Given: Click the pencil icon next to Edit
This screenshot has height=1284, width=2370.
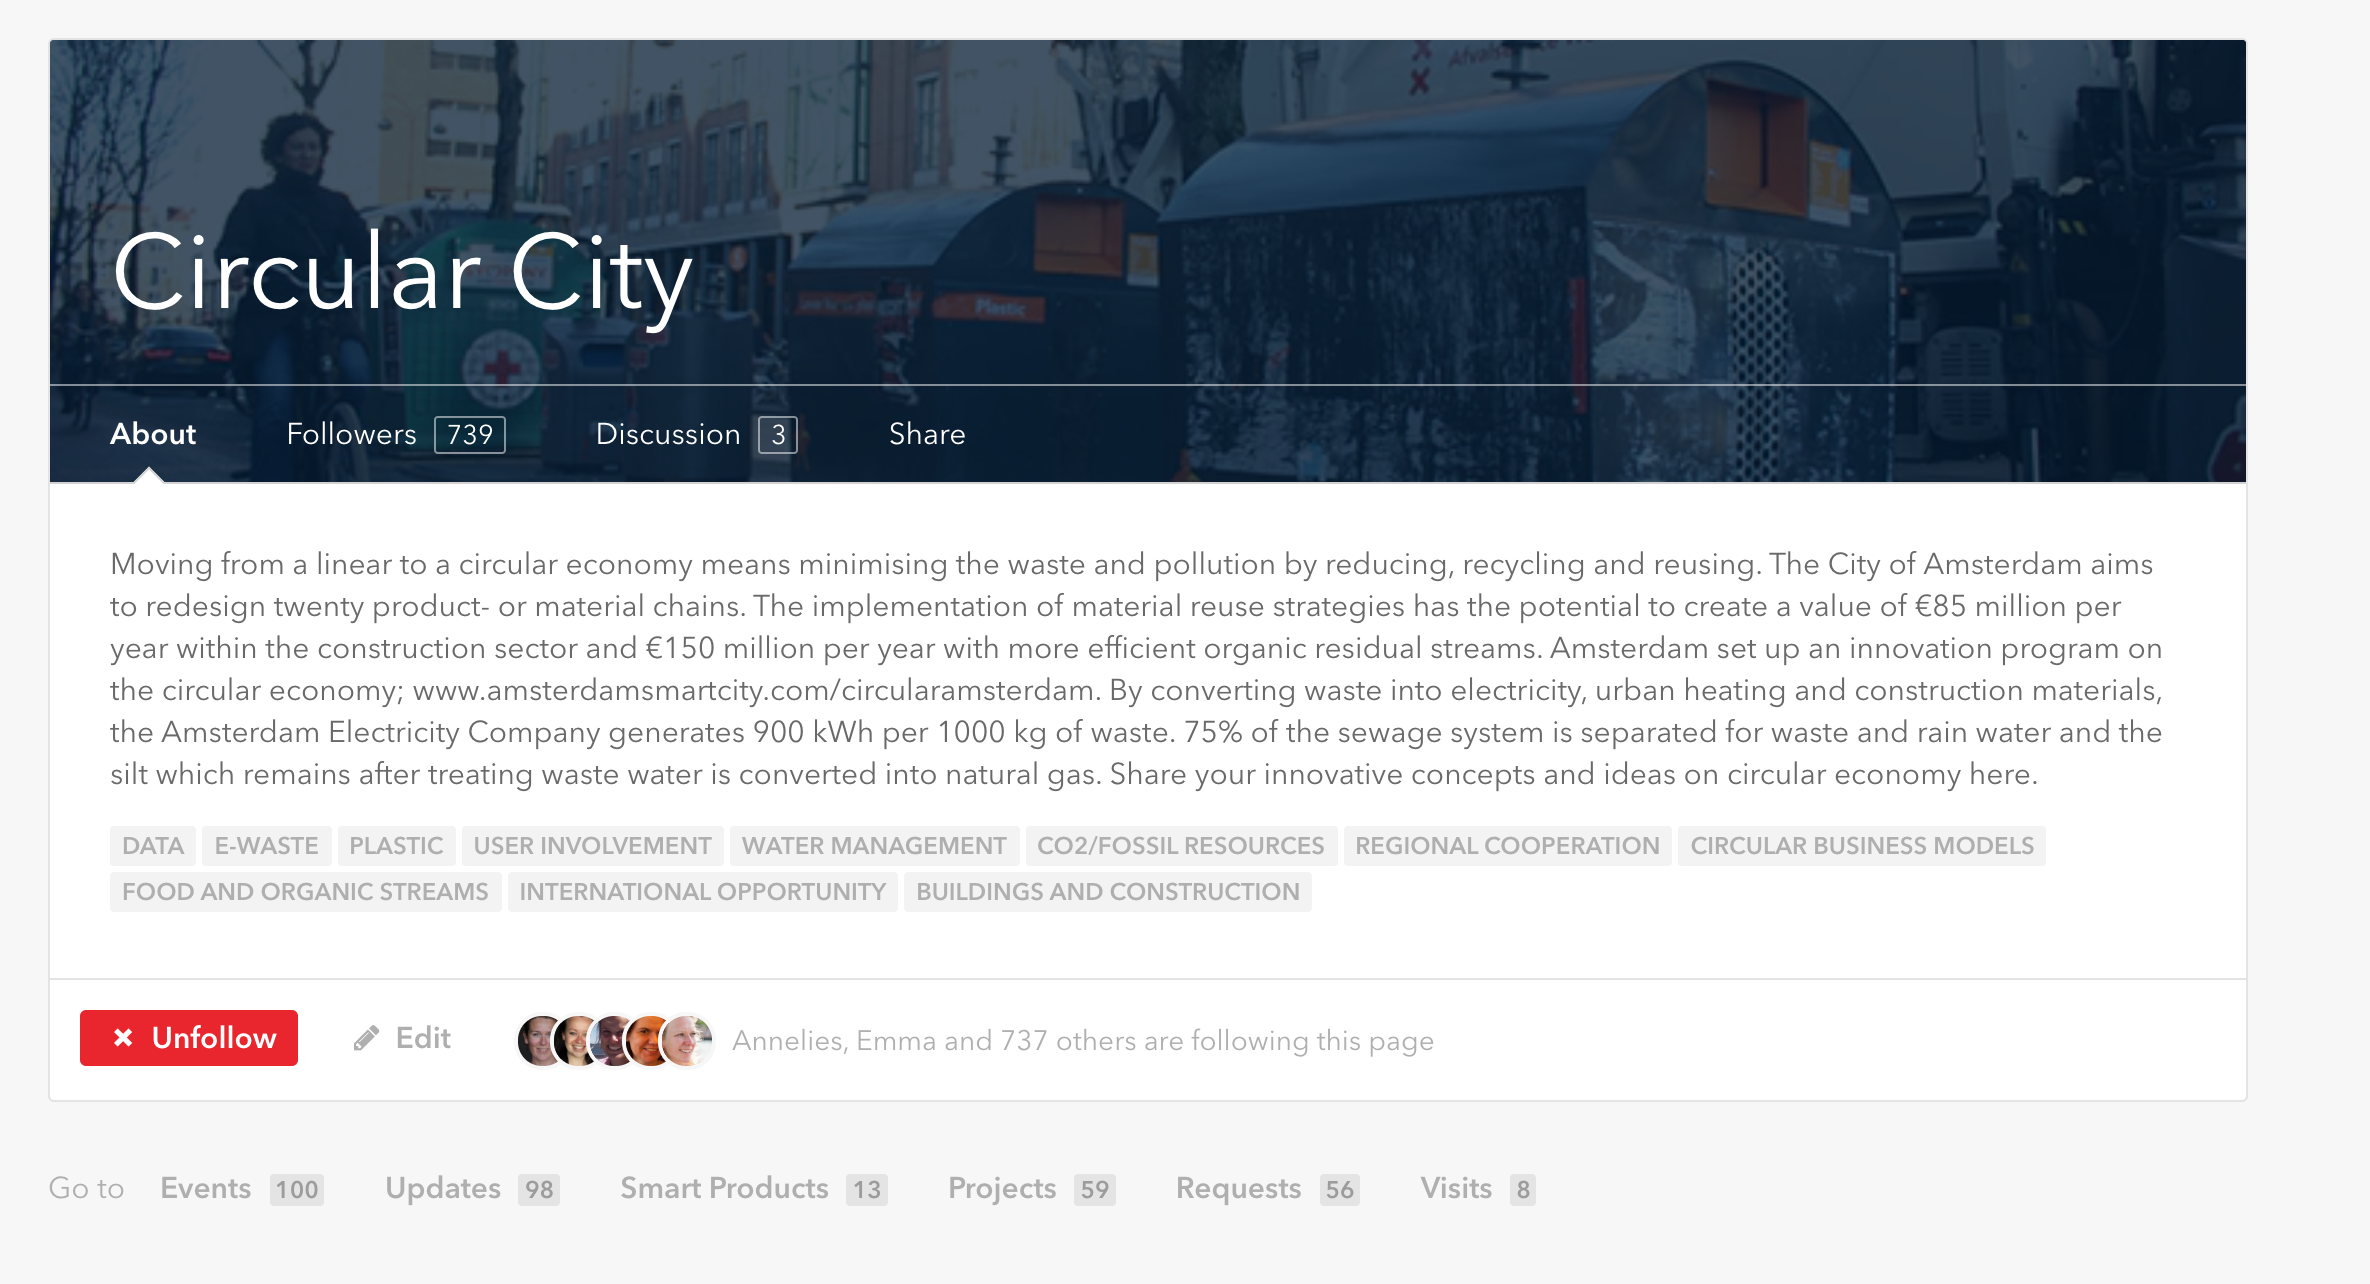Looking at the screenshot, I should 366,1039.
